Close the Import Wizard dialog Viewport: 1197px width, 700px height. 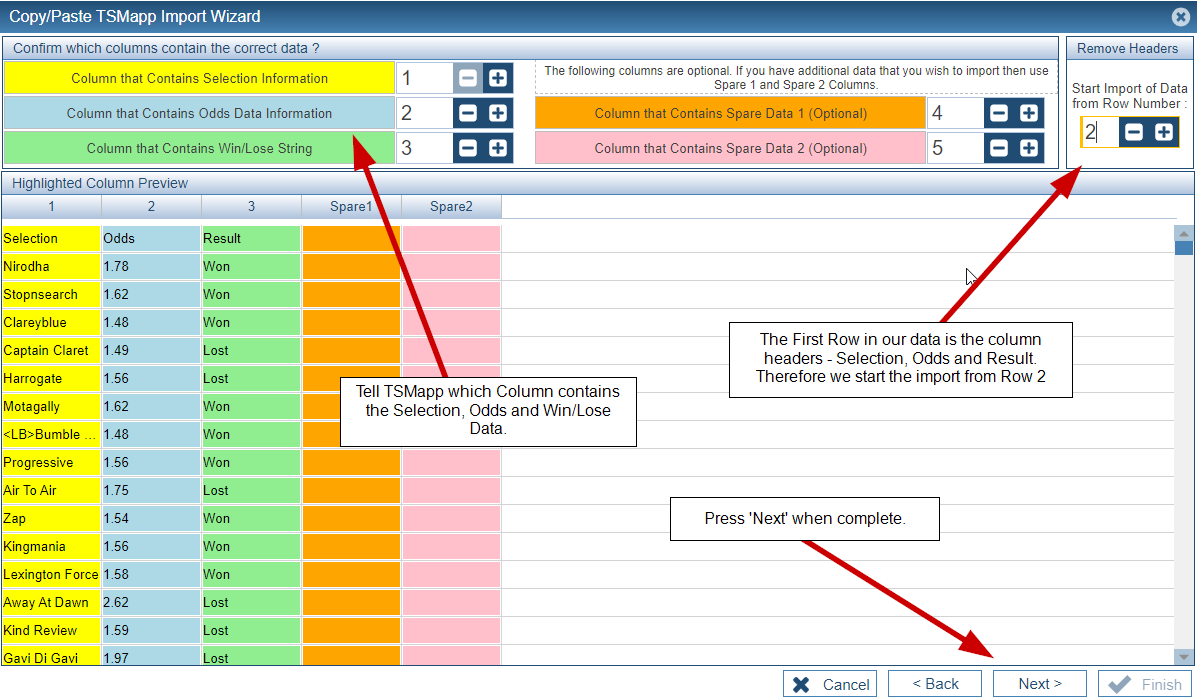click(x=1180, y=17)
